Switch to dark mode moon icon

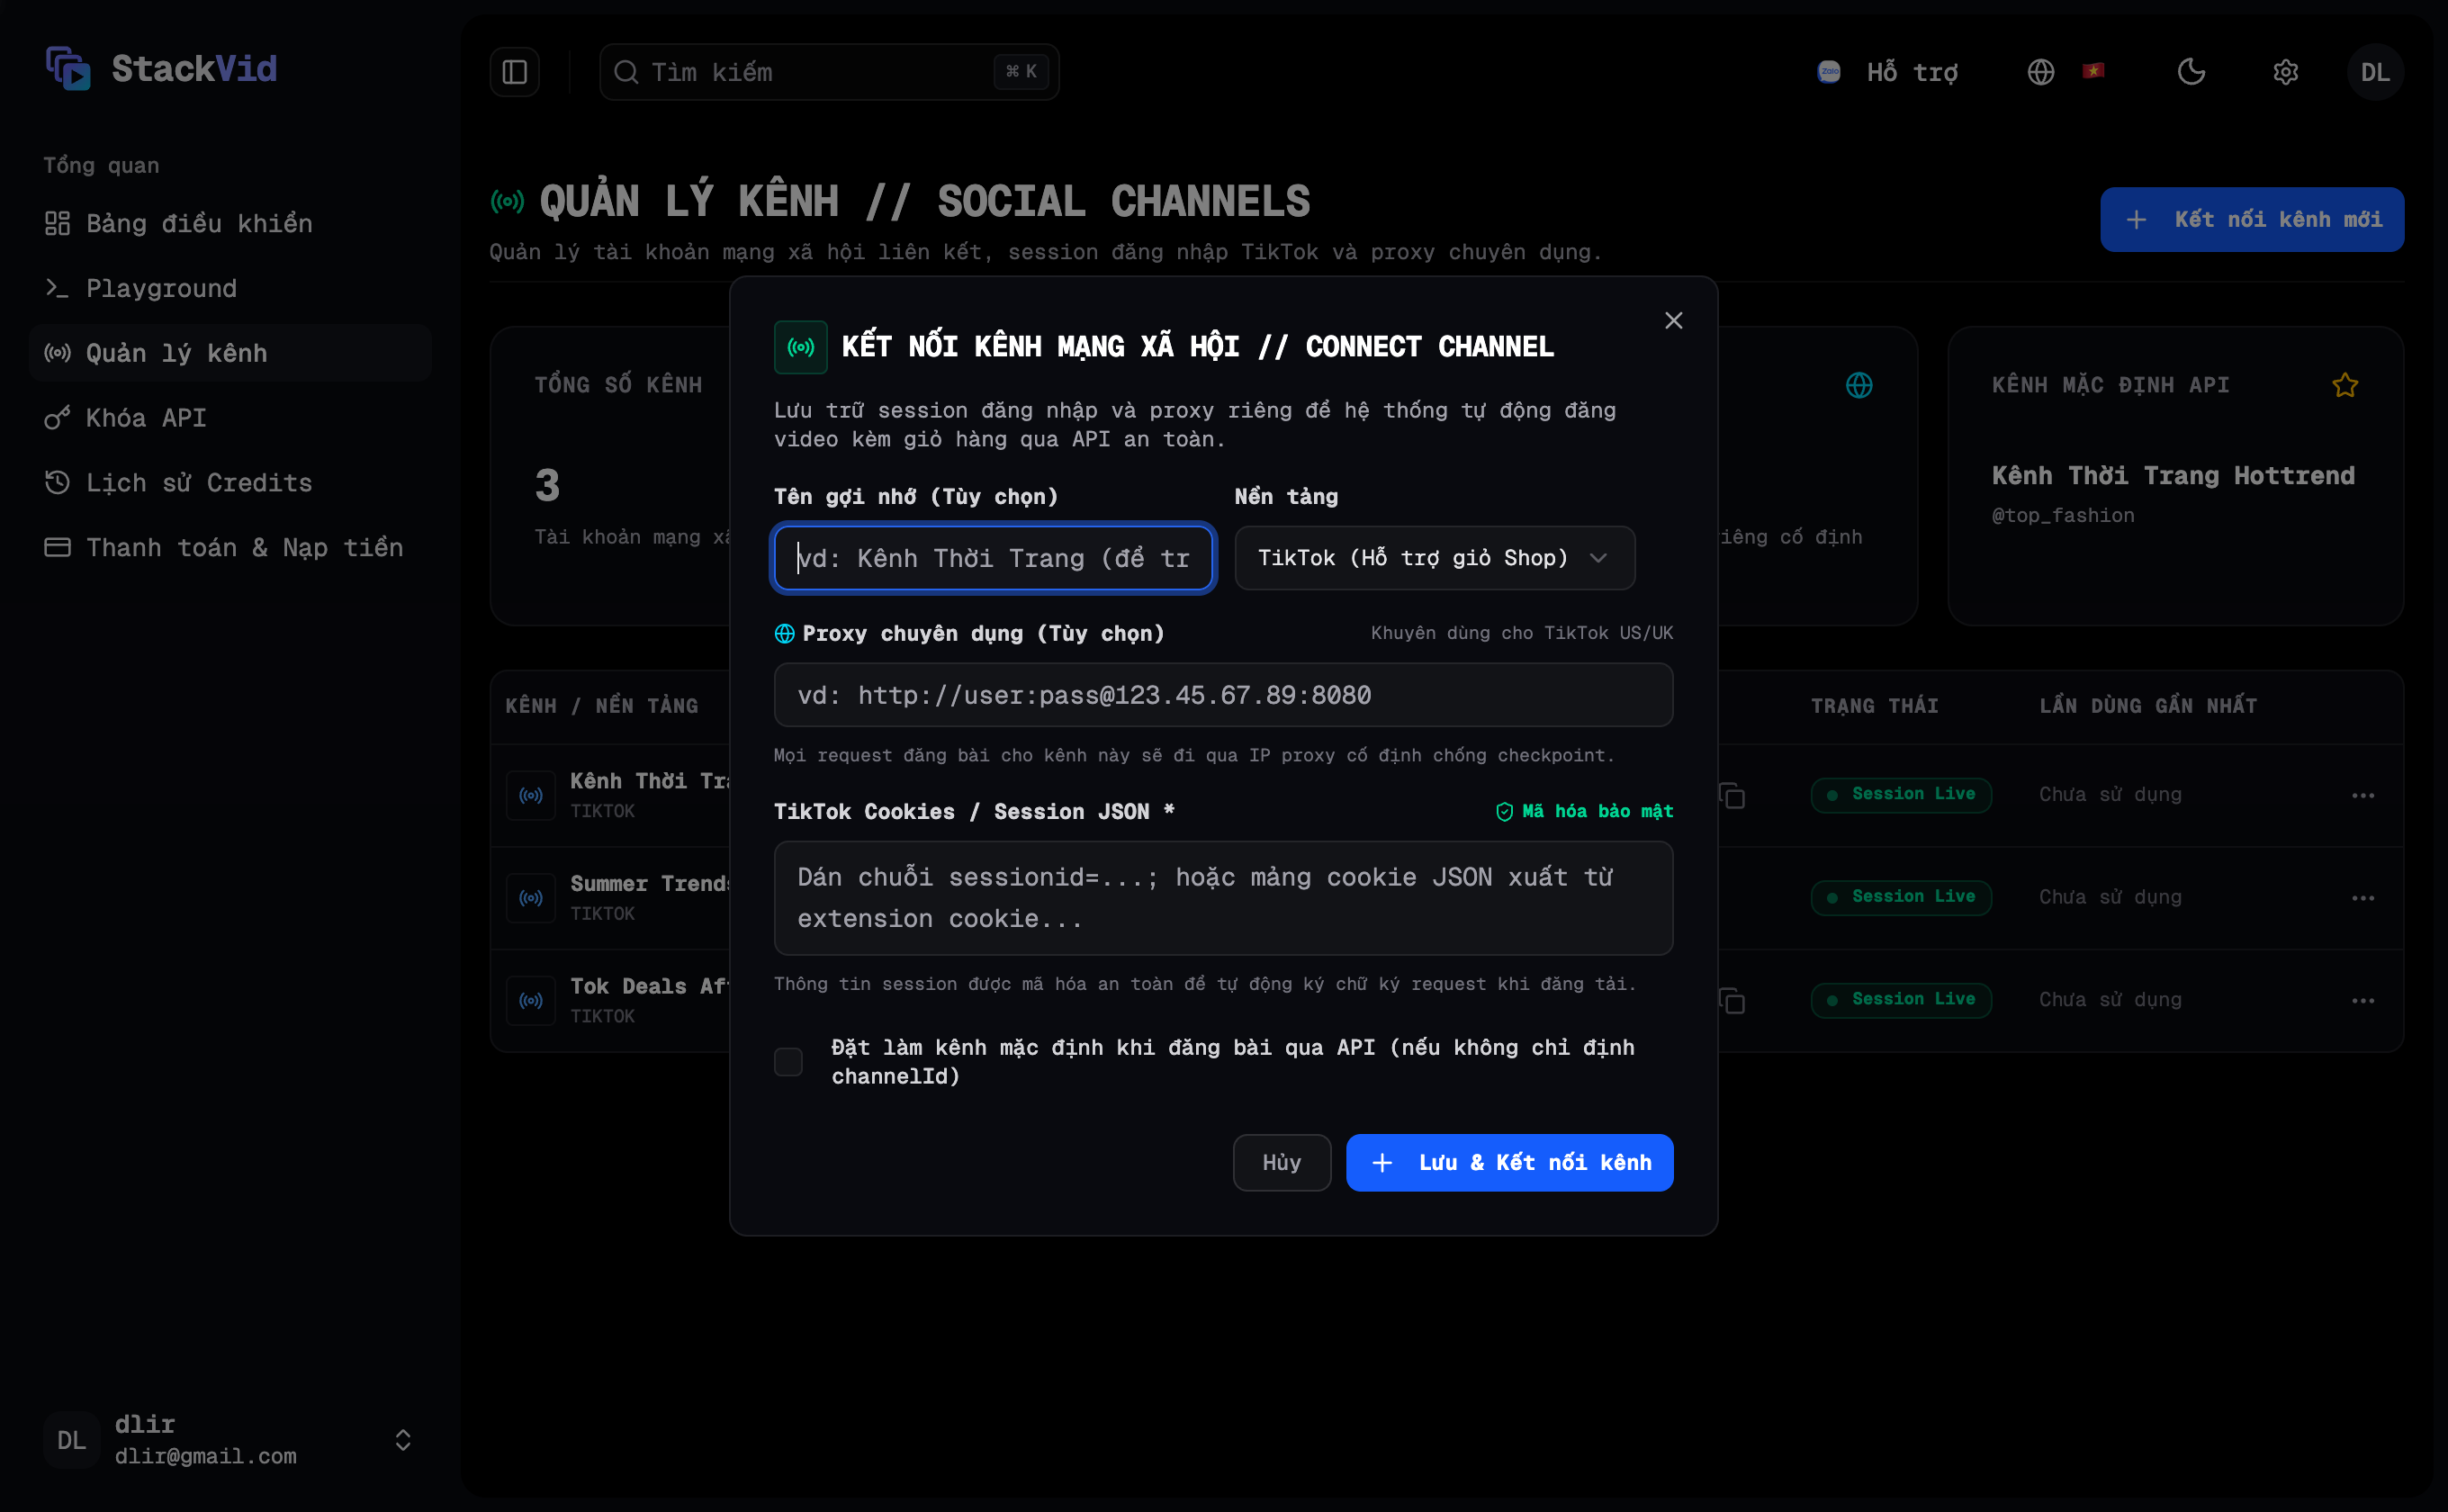click(x=2191, y=72)
